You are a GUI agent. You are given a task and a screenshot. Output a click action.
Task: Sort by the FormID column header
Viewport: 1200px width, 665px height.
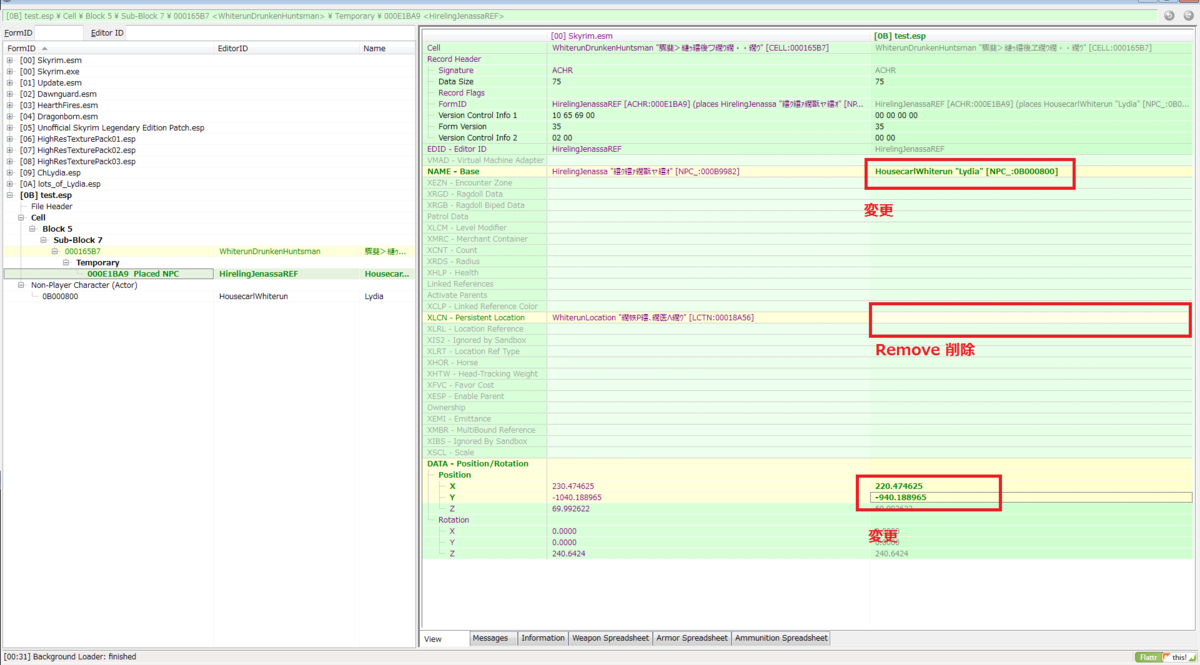[x=108, y=48]
